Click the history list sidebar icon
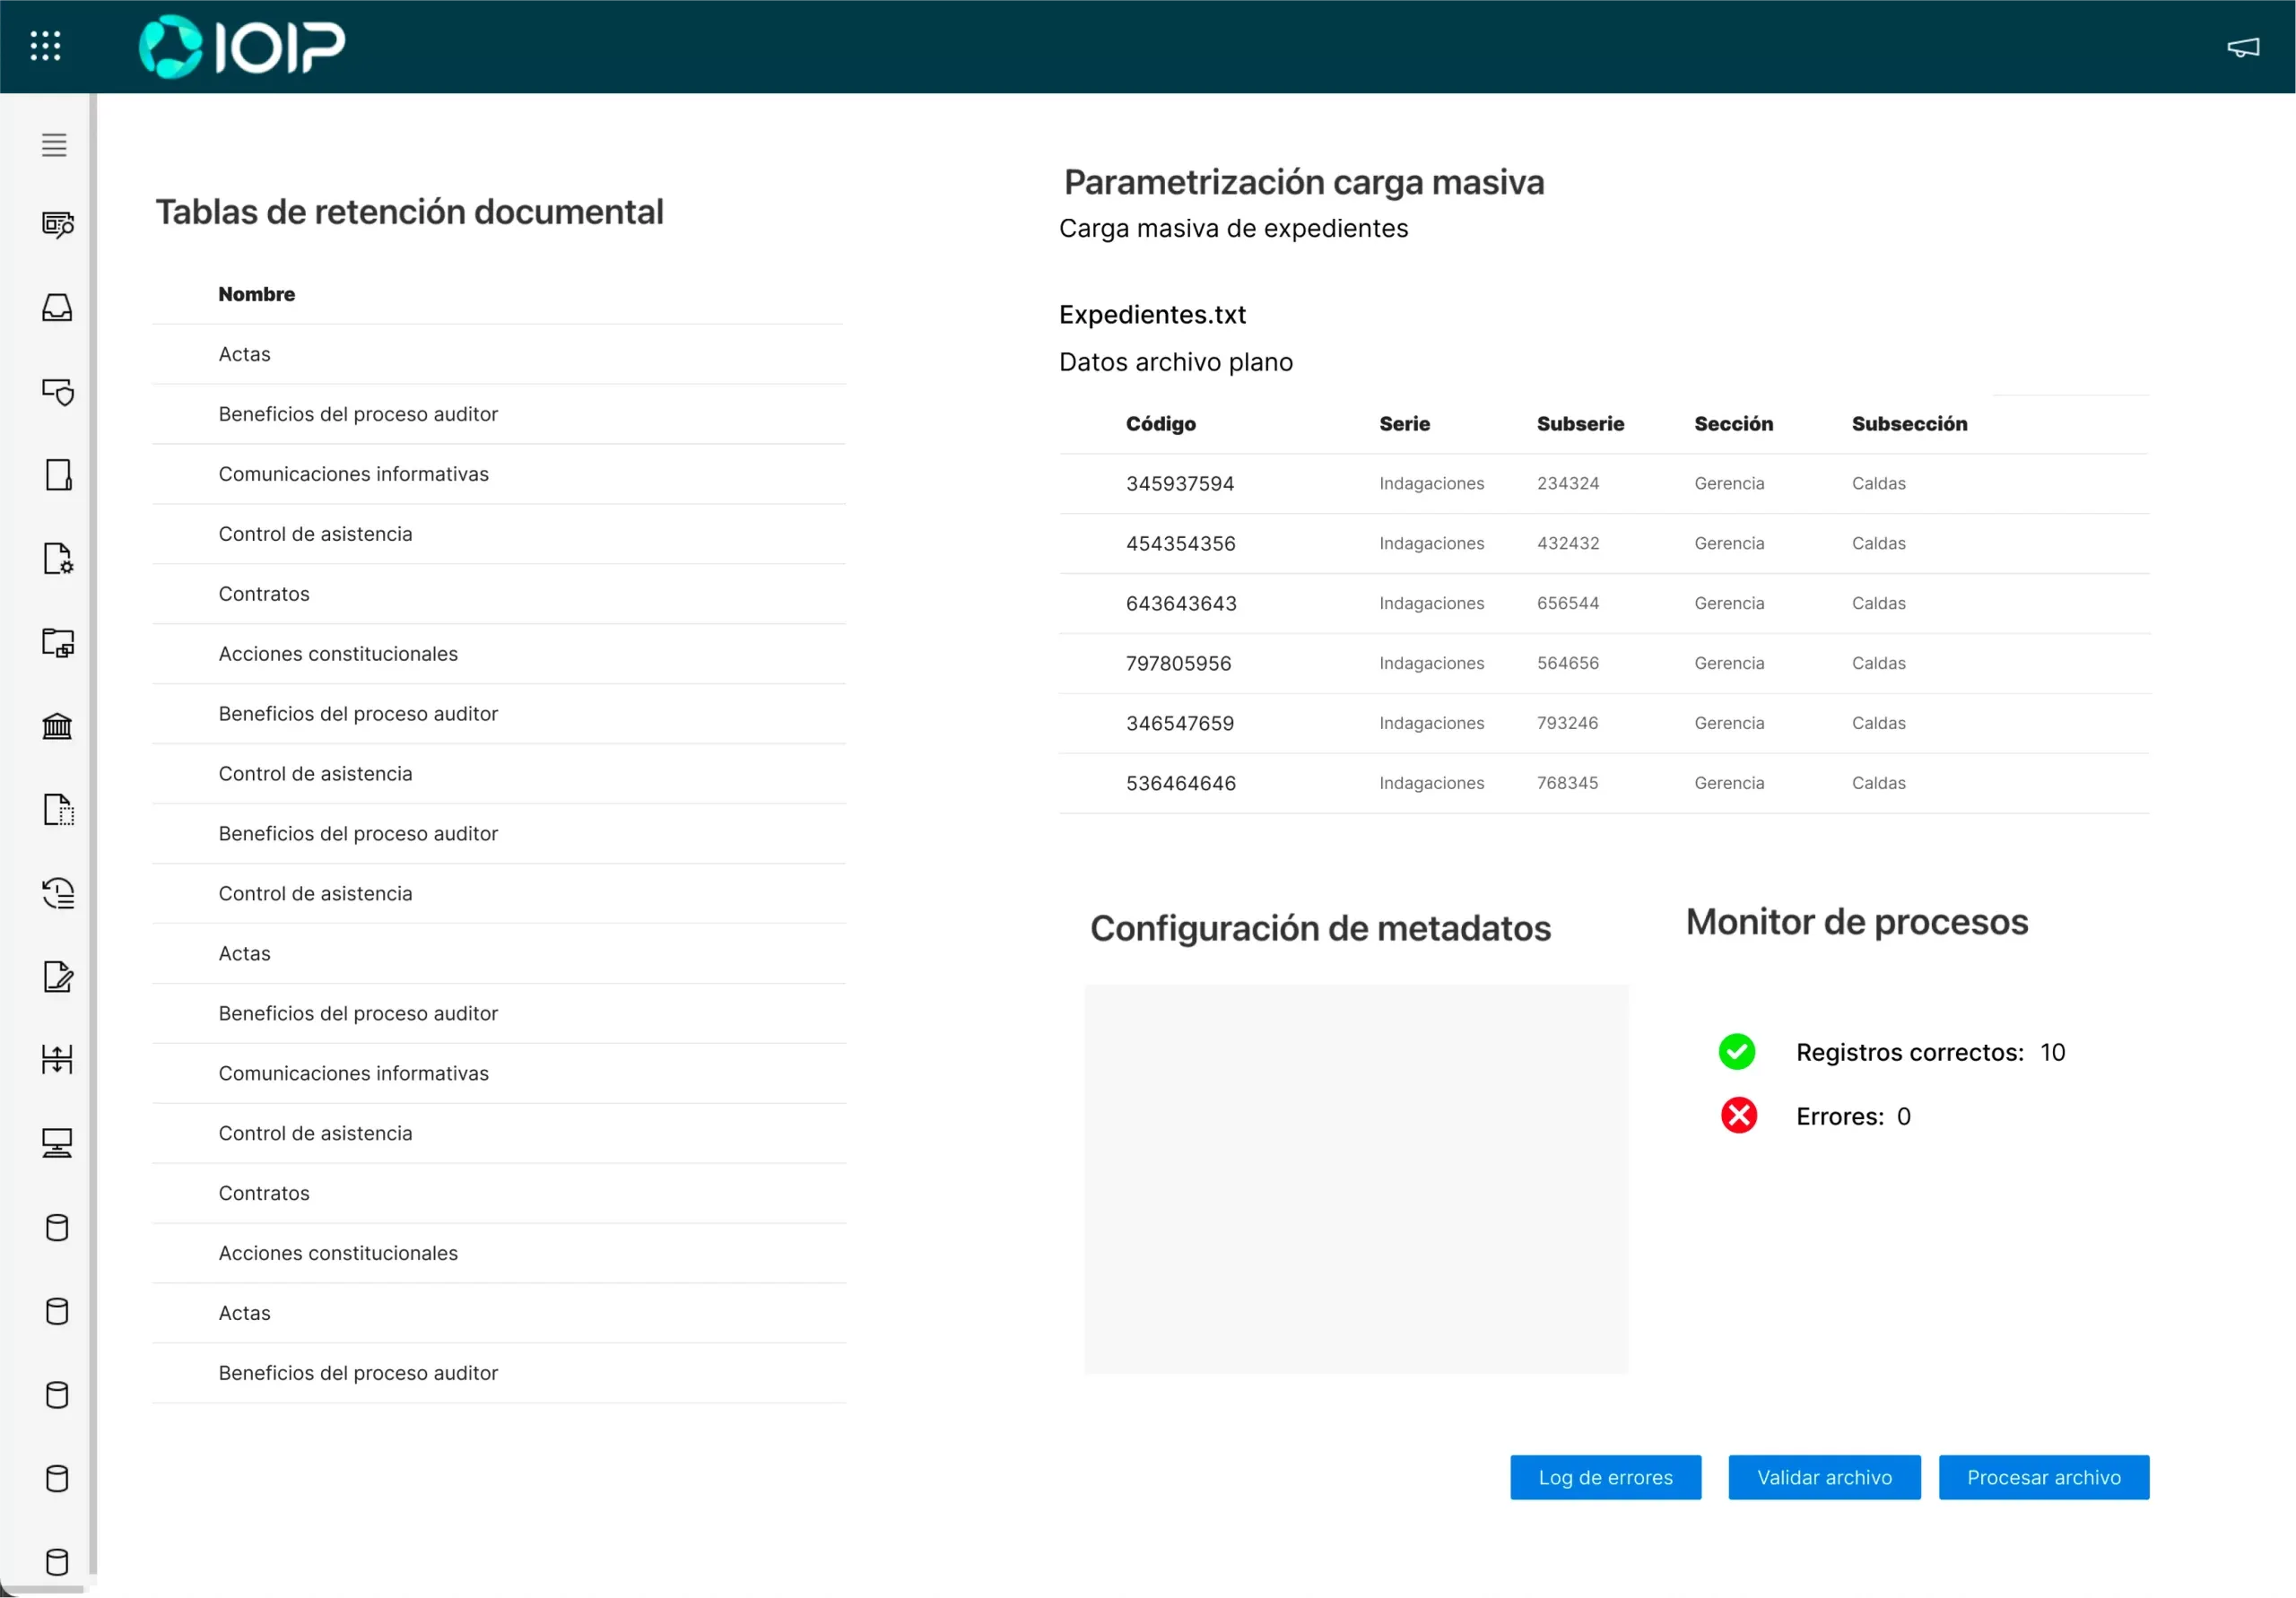Viewport: 2296px width, 1598px height. point(57,893)
